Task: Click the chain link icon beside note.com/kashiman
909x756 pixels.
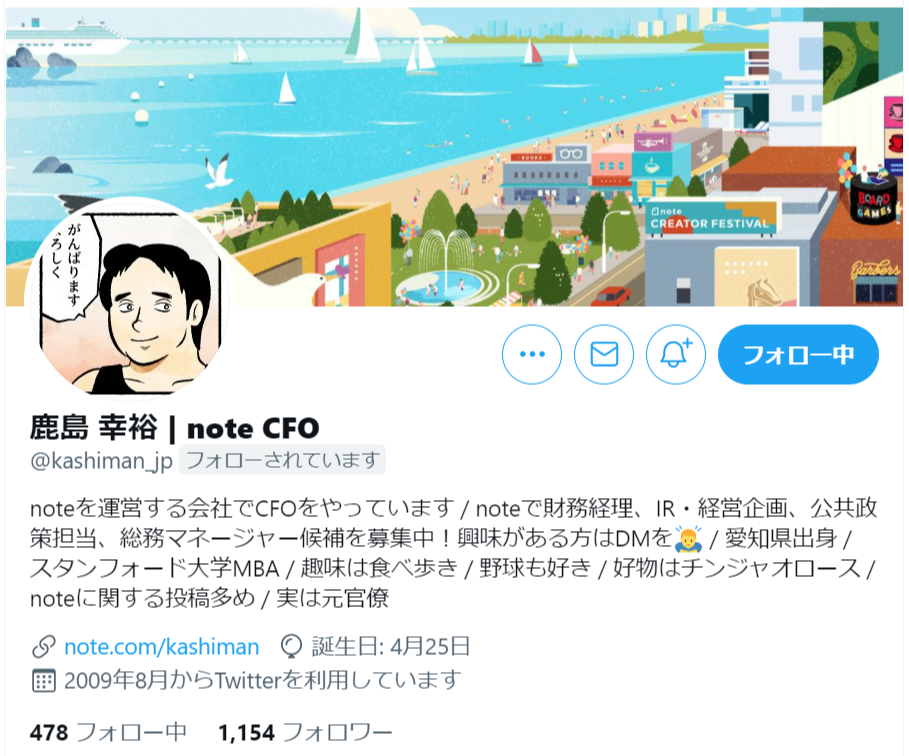Action: (43, 647)
